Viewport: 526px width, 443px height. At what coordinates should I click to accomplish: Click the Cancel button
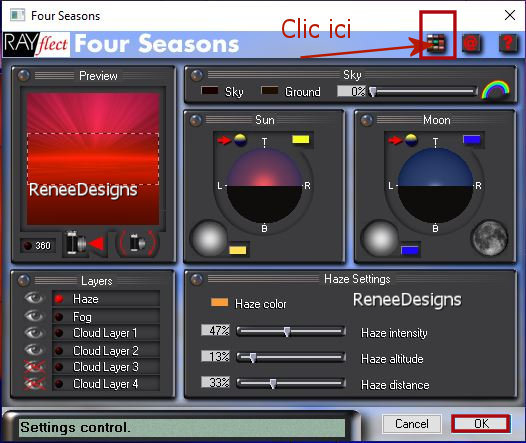click(412, 424)
